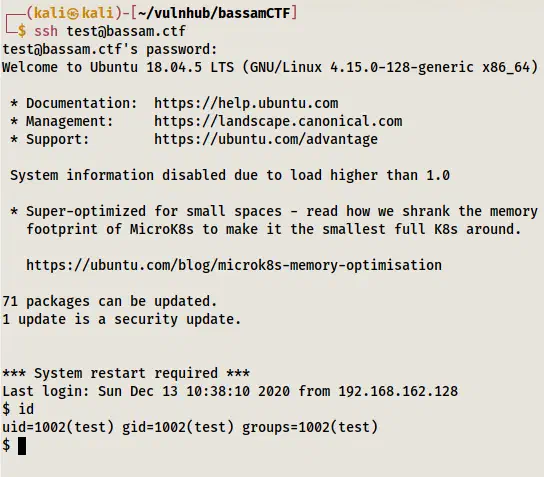Click the password prompt line
The height and width of the screenshot is (477, 544).
[x=110, y=49]
